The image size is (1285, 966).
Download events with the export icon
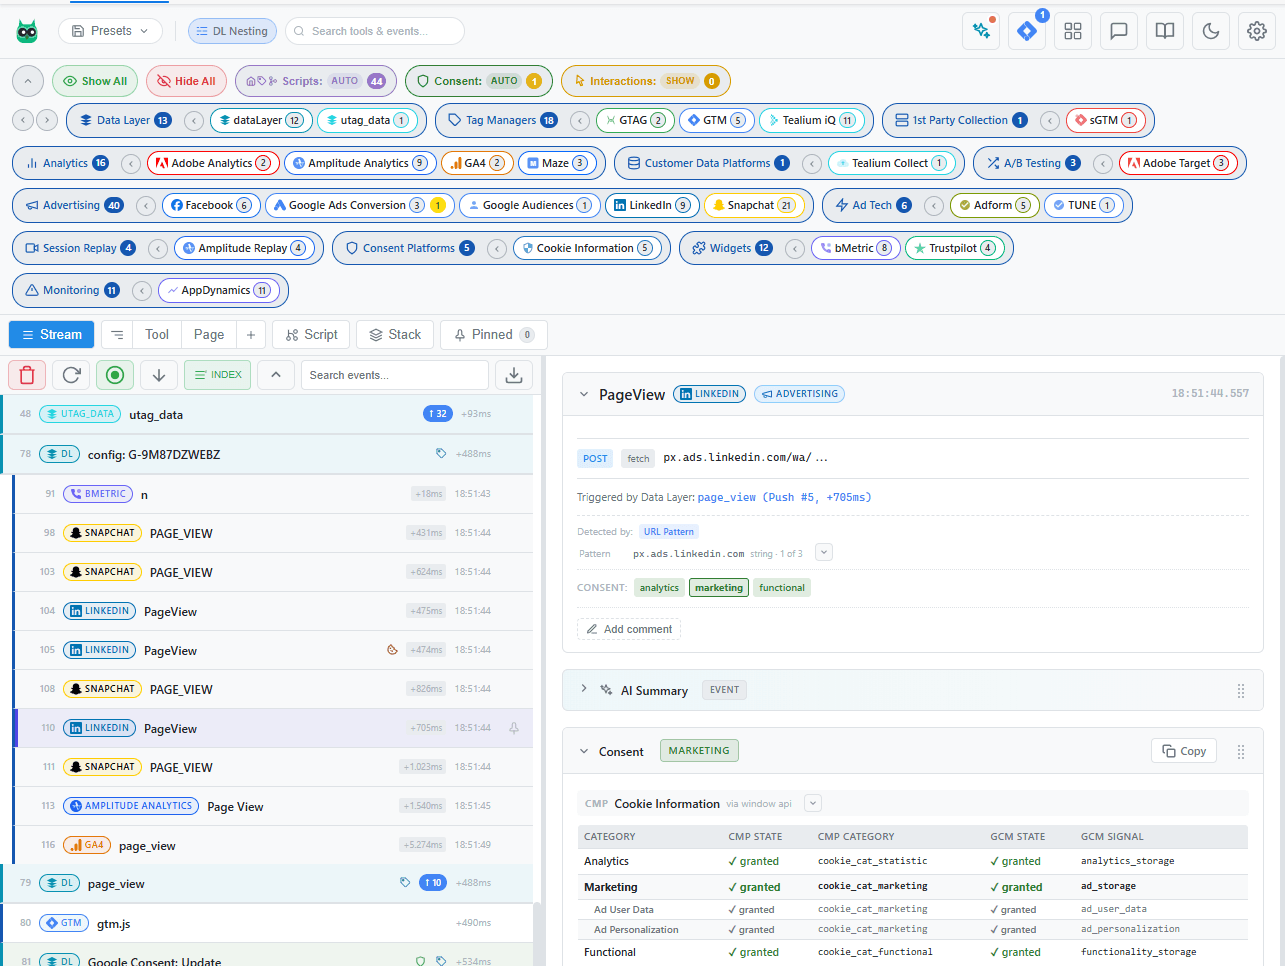click(514, 375)
